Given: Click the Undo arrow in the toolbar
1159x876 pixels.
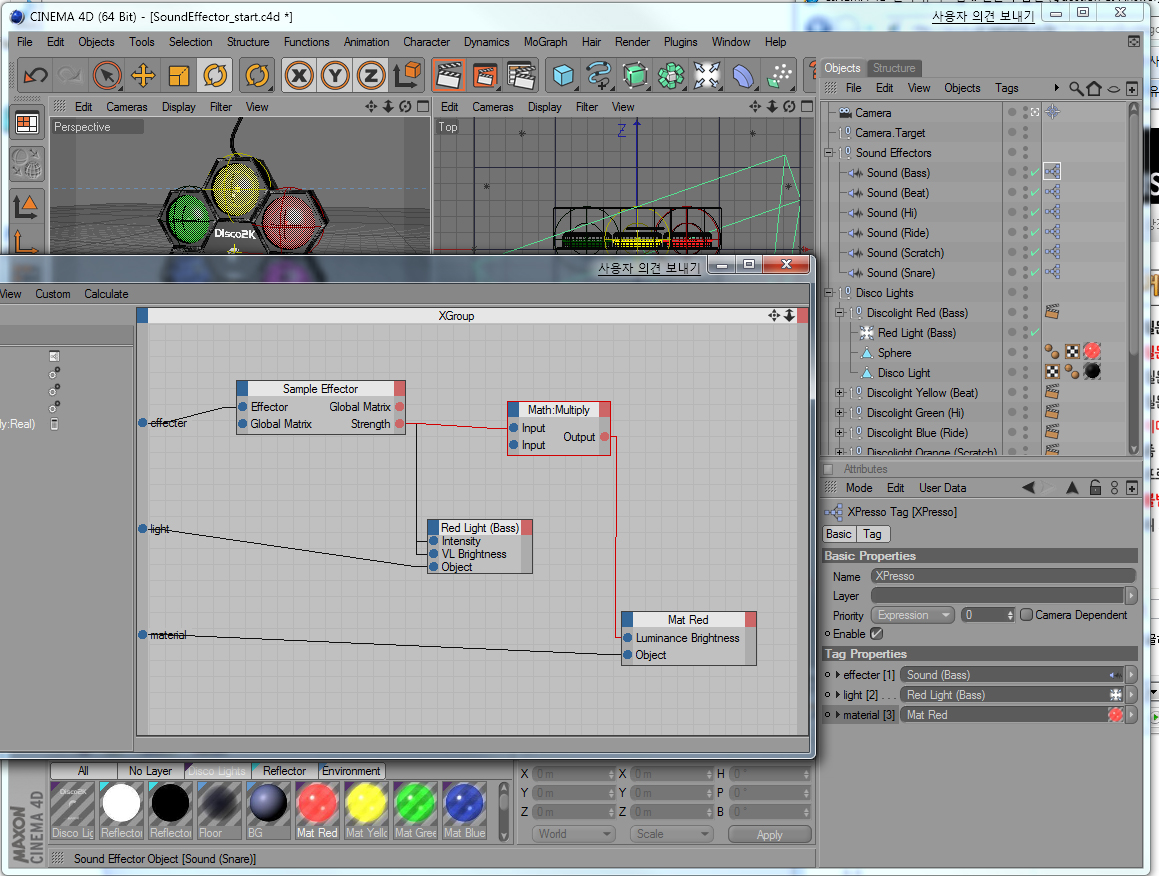Looking at the screenshot, I should [x=35, y=75].
